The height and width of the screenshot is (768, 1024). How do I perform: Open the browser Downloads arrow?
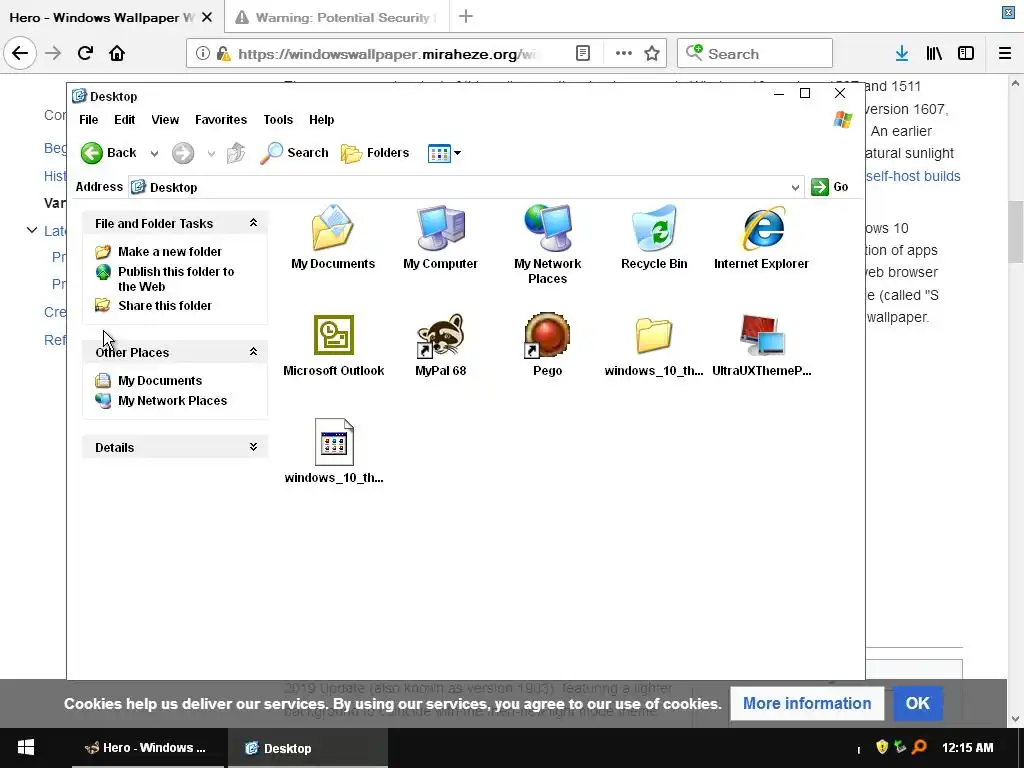tap(902, 54)
